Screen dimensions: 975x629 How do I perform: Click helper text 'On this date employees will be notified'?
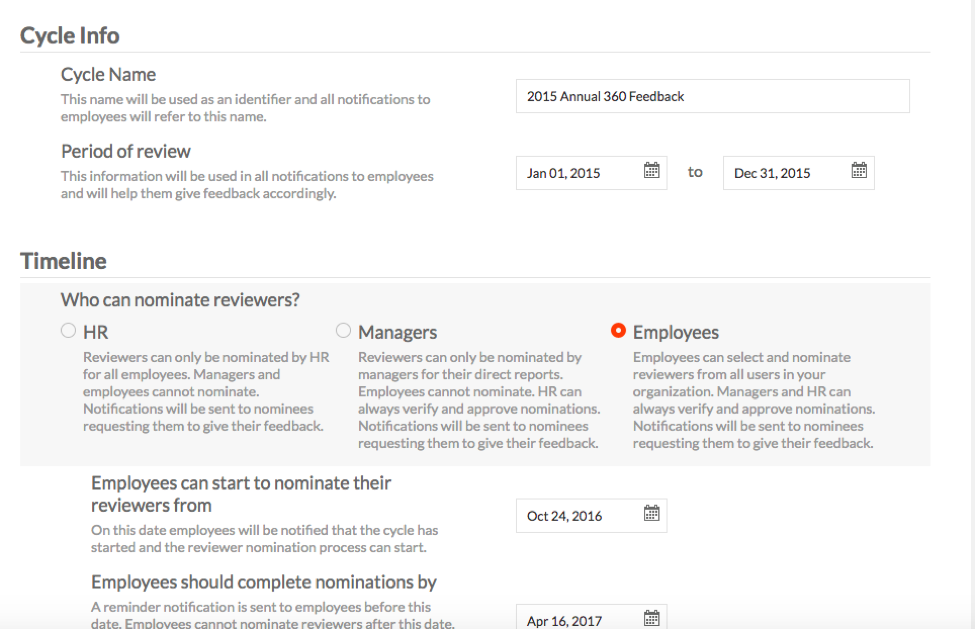[265, 539]
